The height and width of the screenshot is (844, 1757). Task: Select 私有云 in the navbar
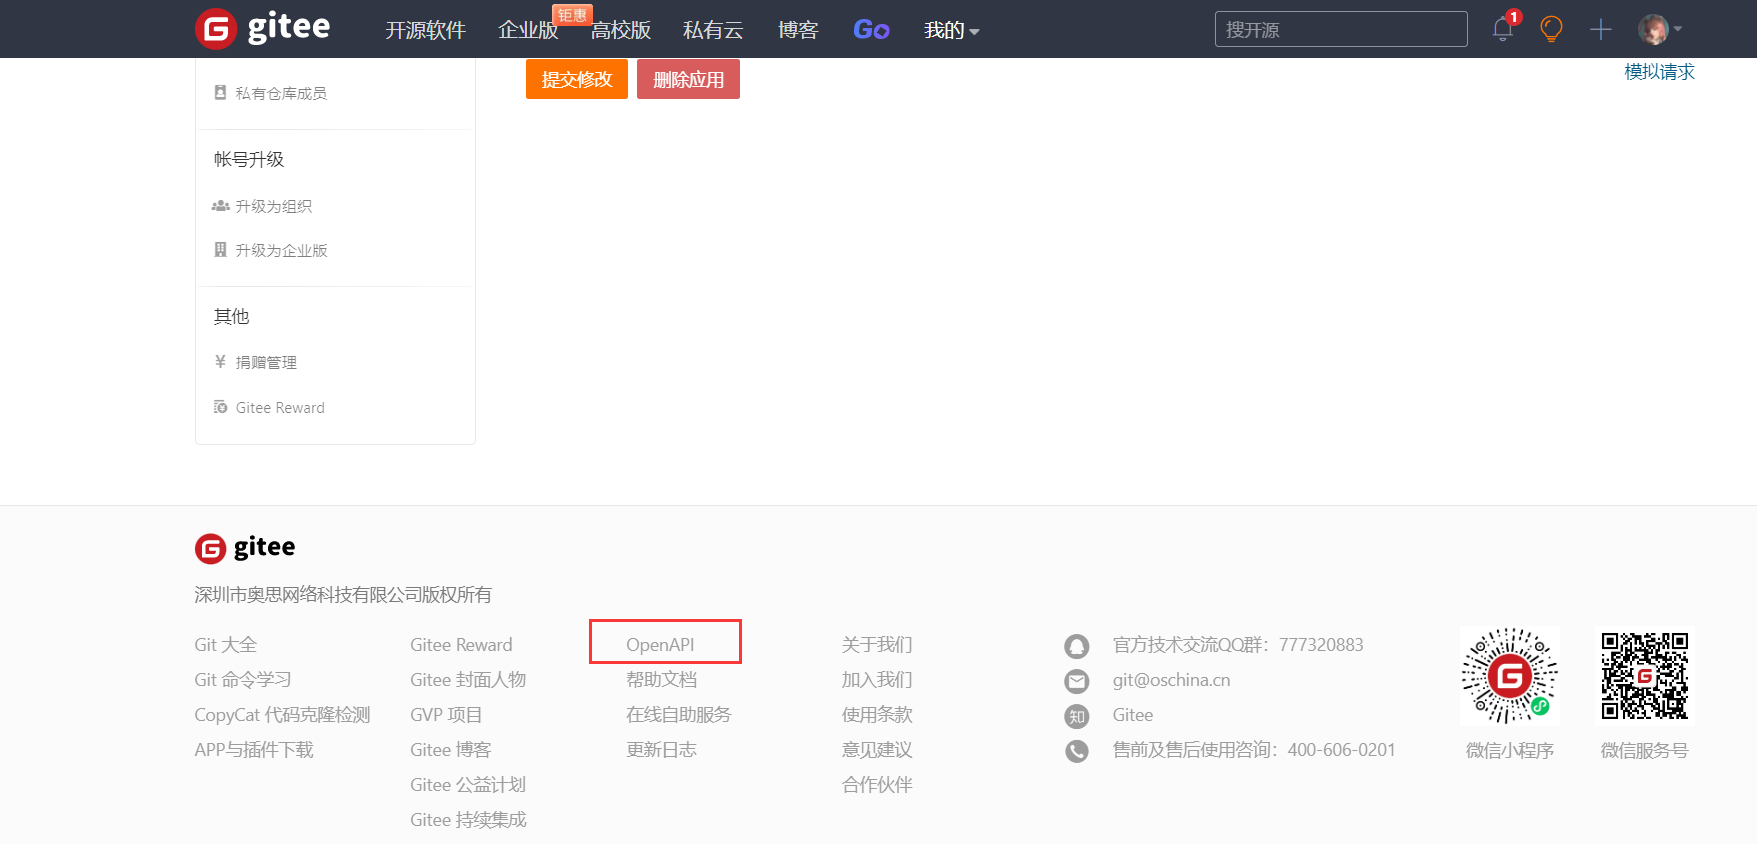[x=713, y=30]
